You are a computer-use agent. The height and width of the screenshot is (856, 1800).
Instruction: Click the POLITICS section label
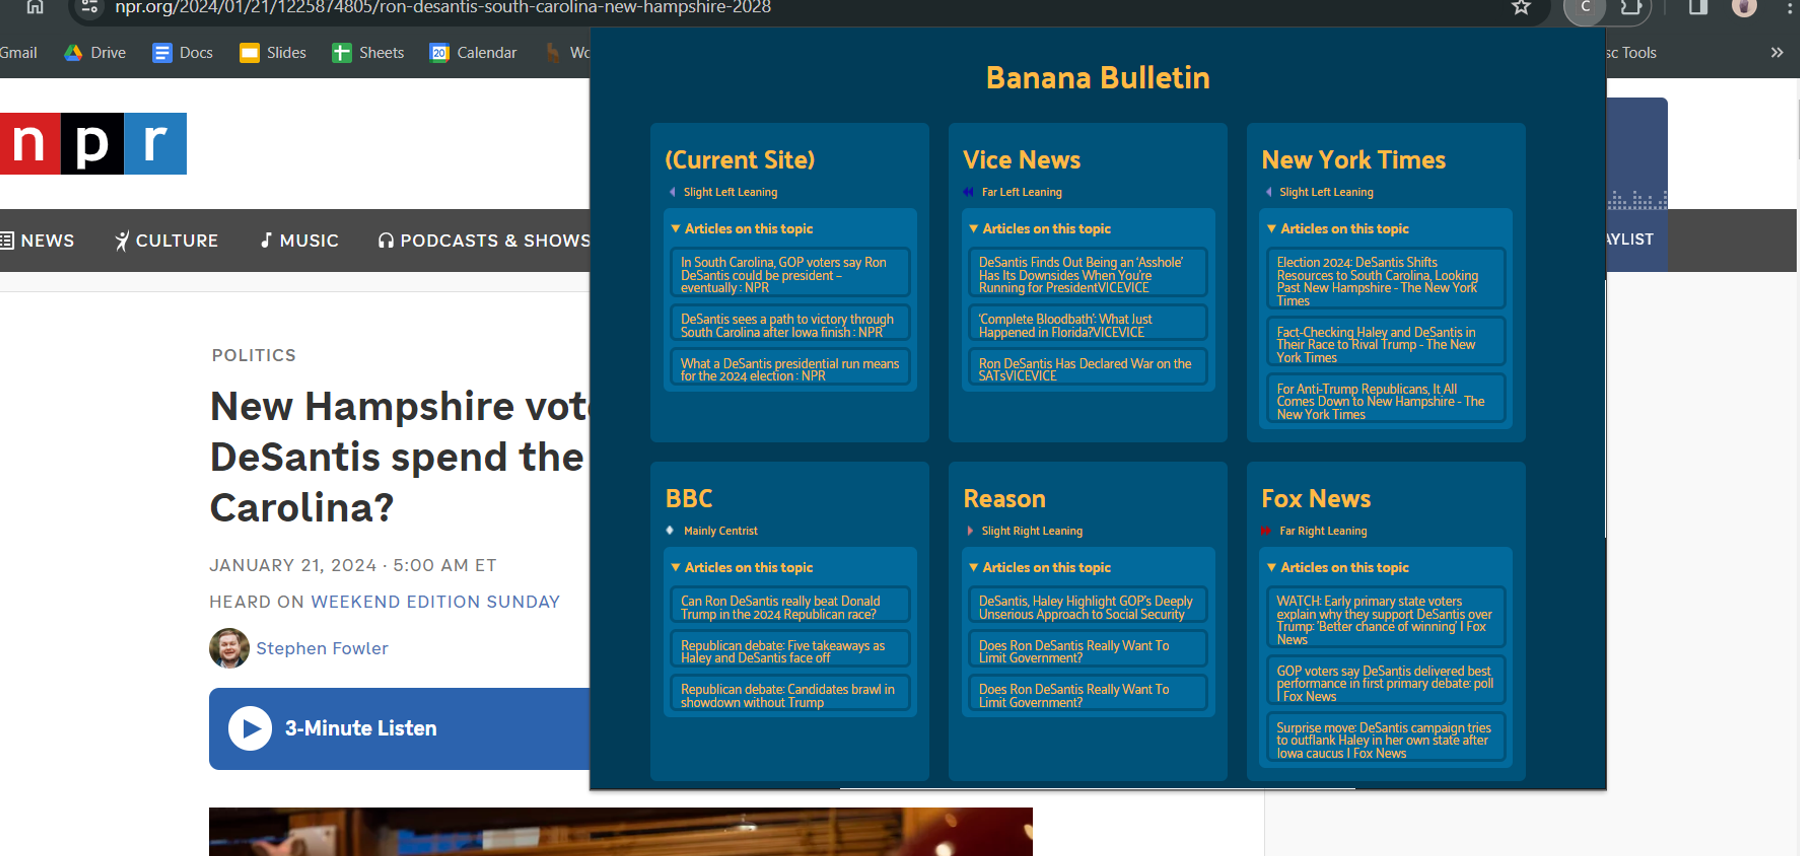click(x=254, y=355)
